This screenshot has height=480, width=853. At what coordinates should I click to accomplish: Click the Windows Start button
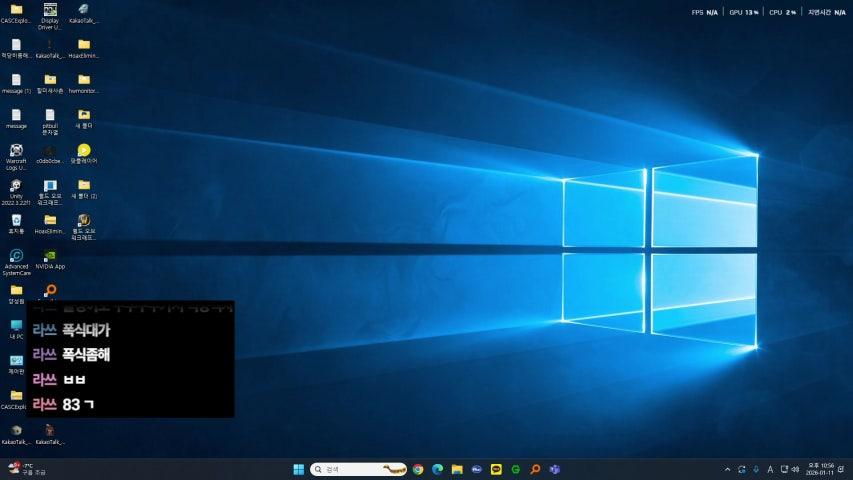tap(298, 469)
